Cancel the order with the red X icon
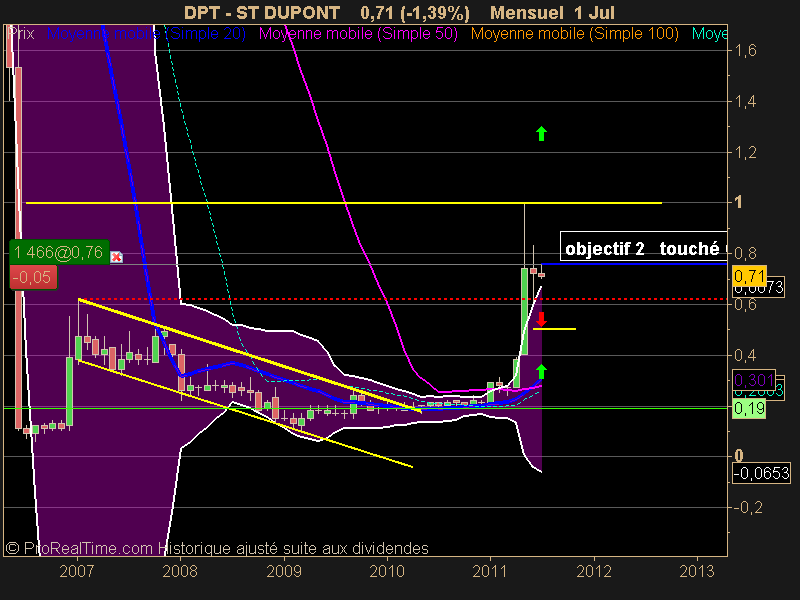The width and height of the screenshot is (800, 600). [116, 257]
